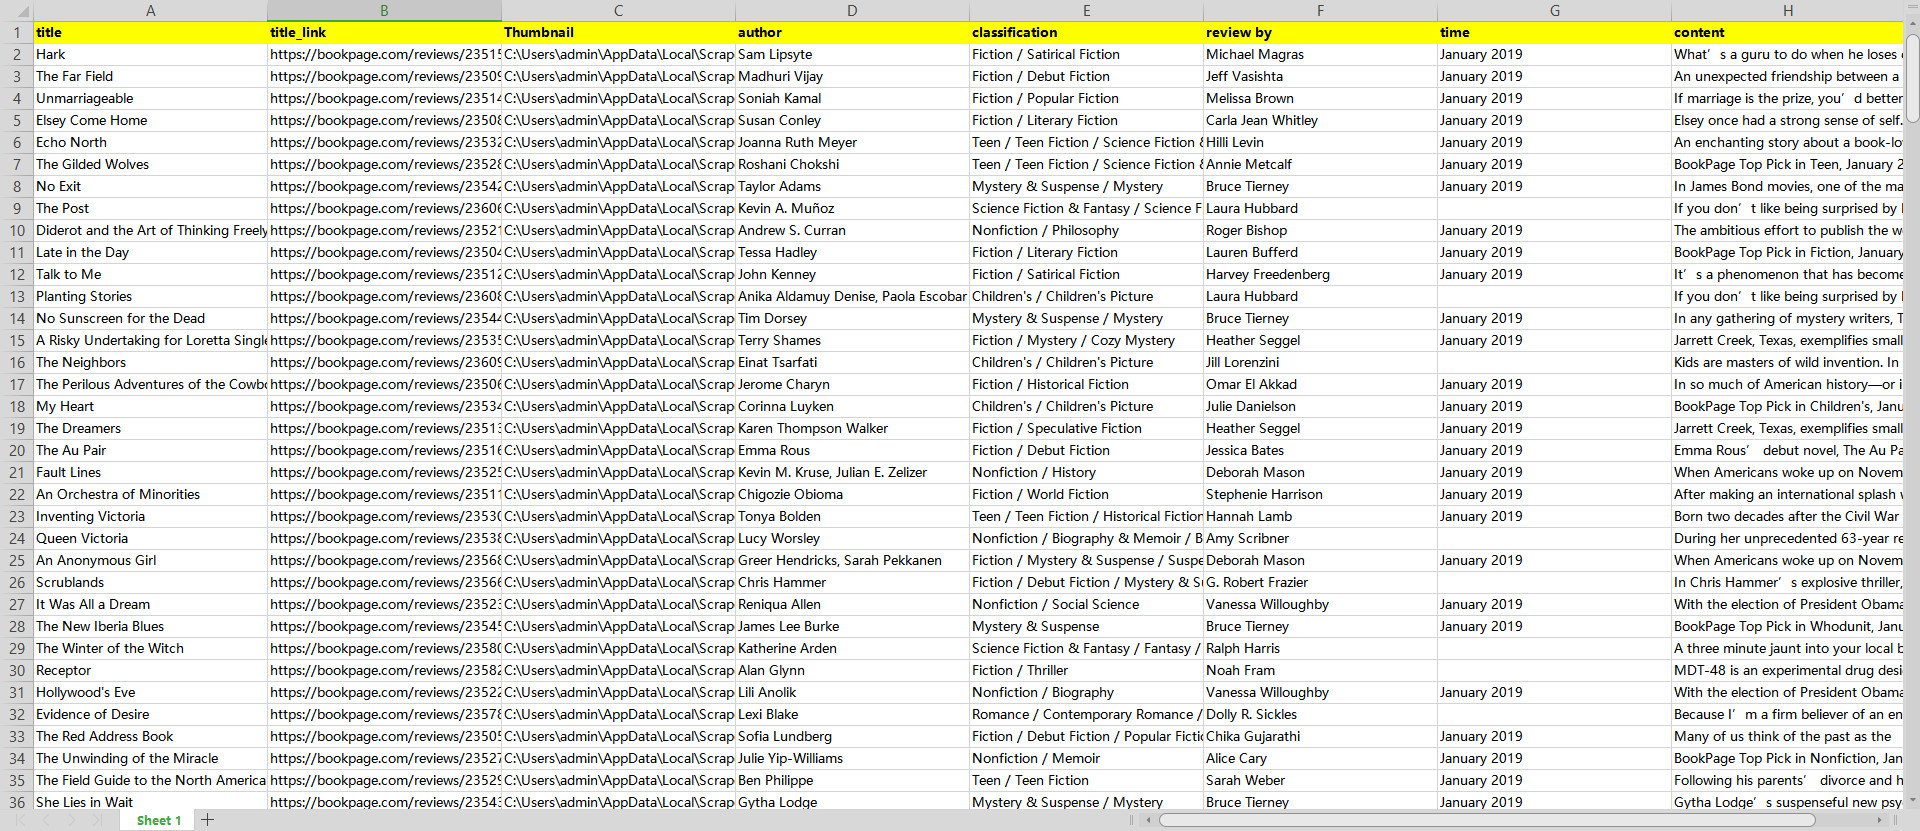Select column D header
Image resolution: width=1920 pixels, height=831 pixels.
853,10
